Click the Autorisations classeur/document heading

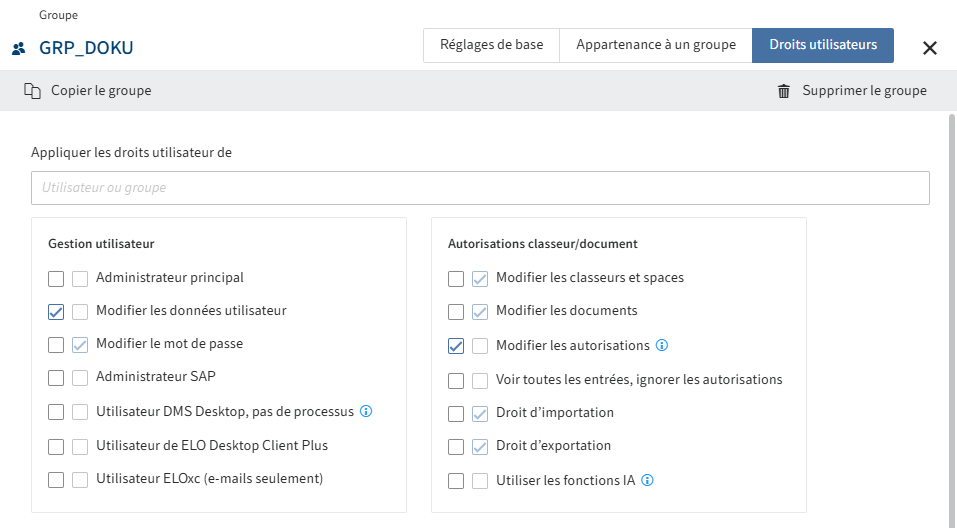click(543, 244)
